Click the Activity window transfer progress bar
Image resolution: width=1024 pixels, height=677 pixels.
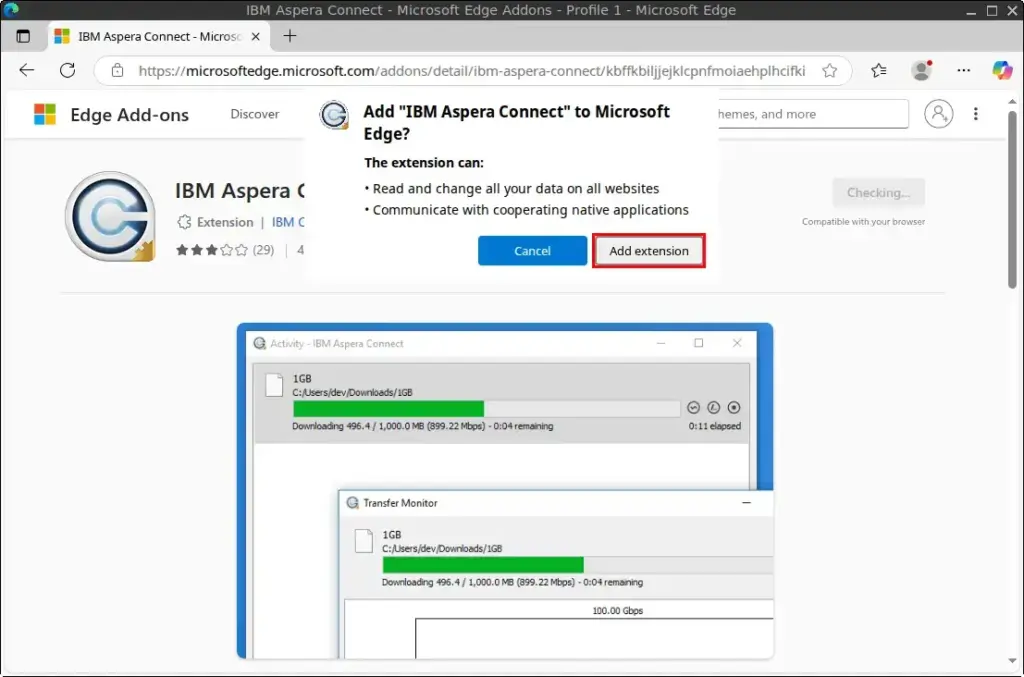coord(487,409)
